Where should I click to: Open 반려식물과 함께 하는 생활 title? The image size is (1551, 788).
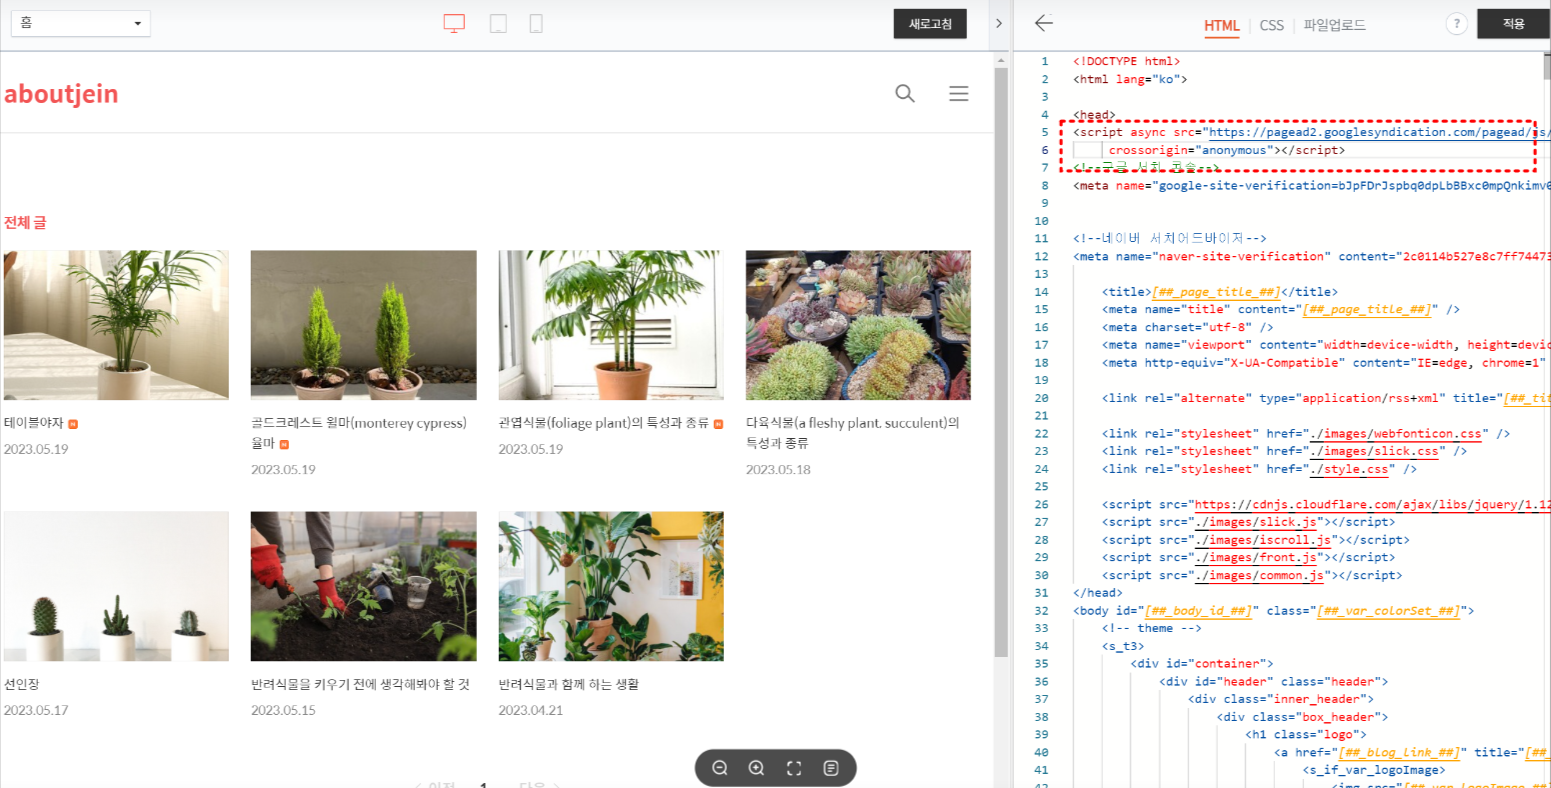click(x=568, y=684)
